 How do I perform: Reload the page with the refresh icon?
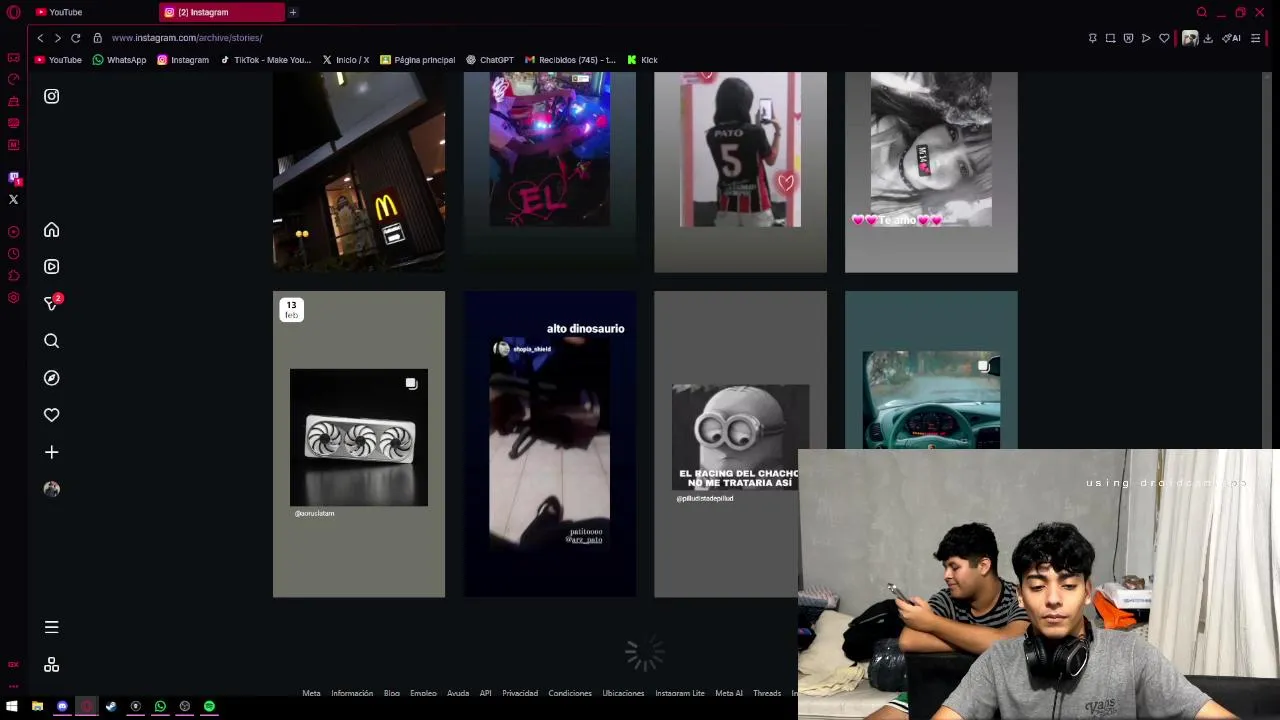point(75,38)
